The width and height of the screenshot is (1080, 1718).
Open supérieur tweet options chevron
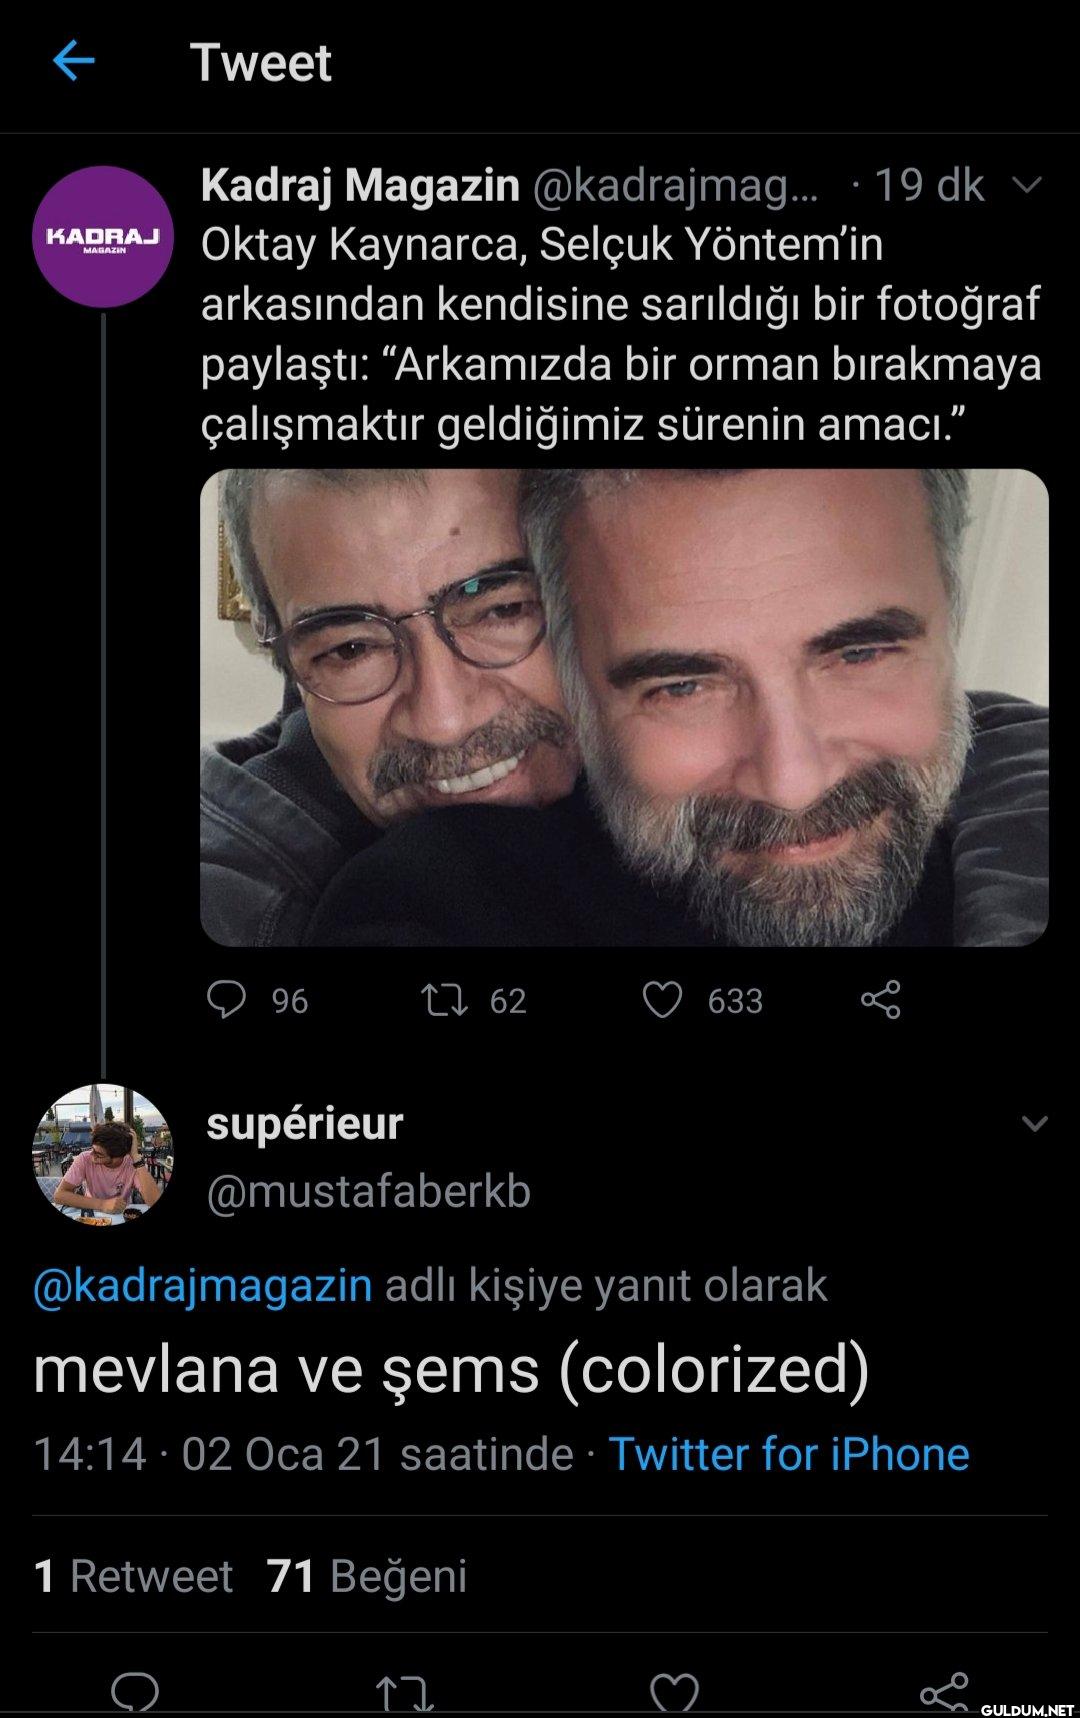(x=1034, y=1124)
